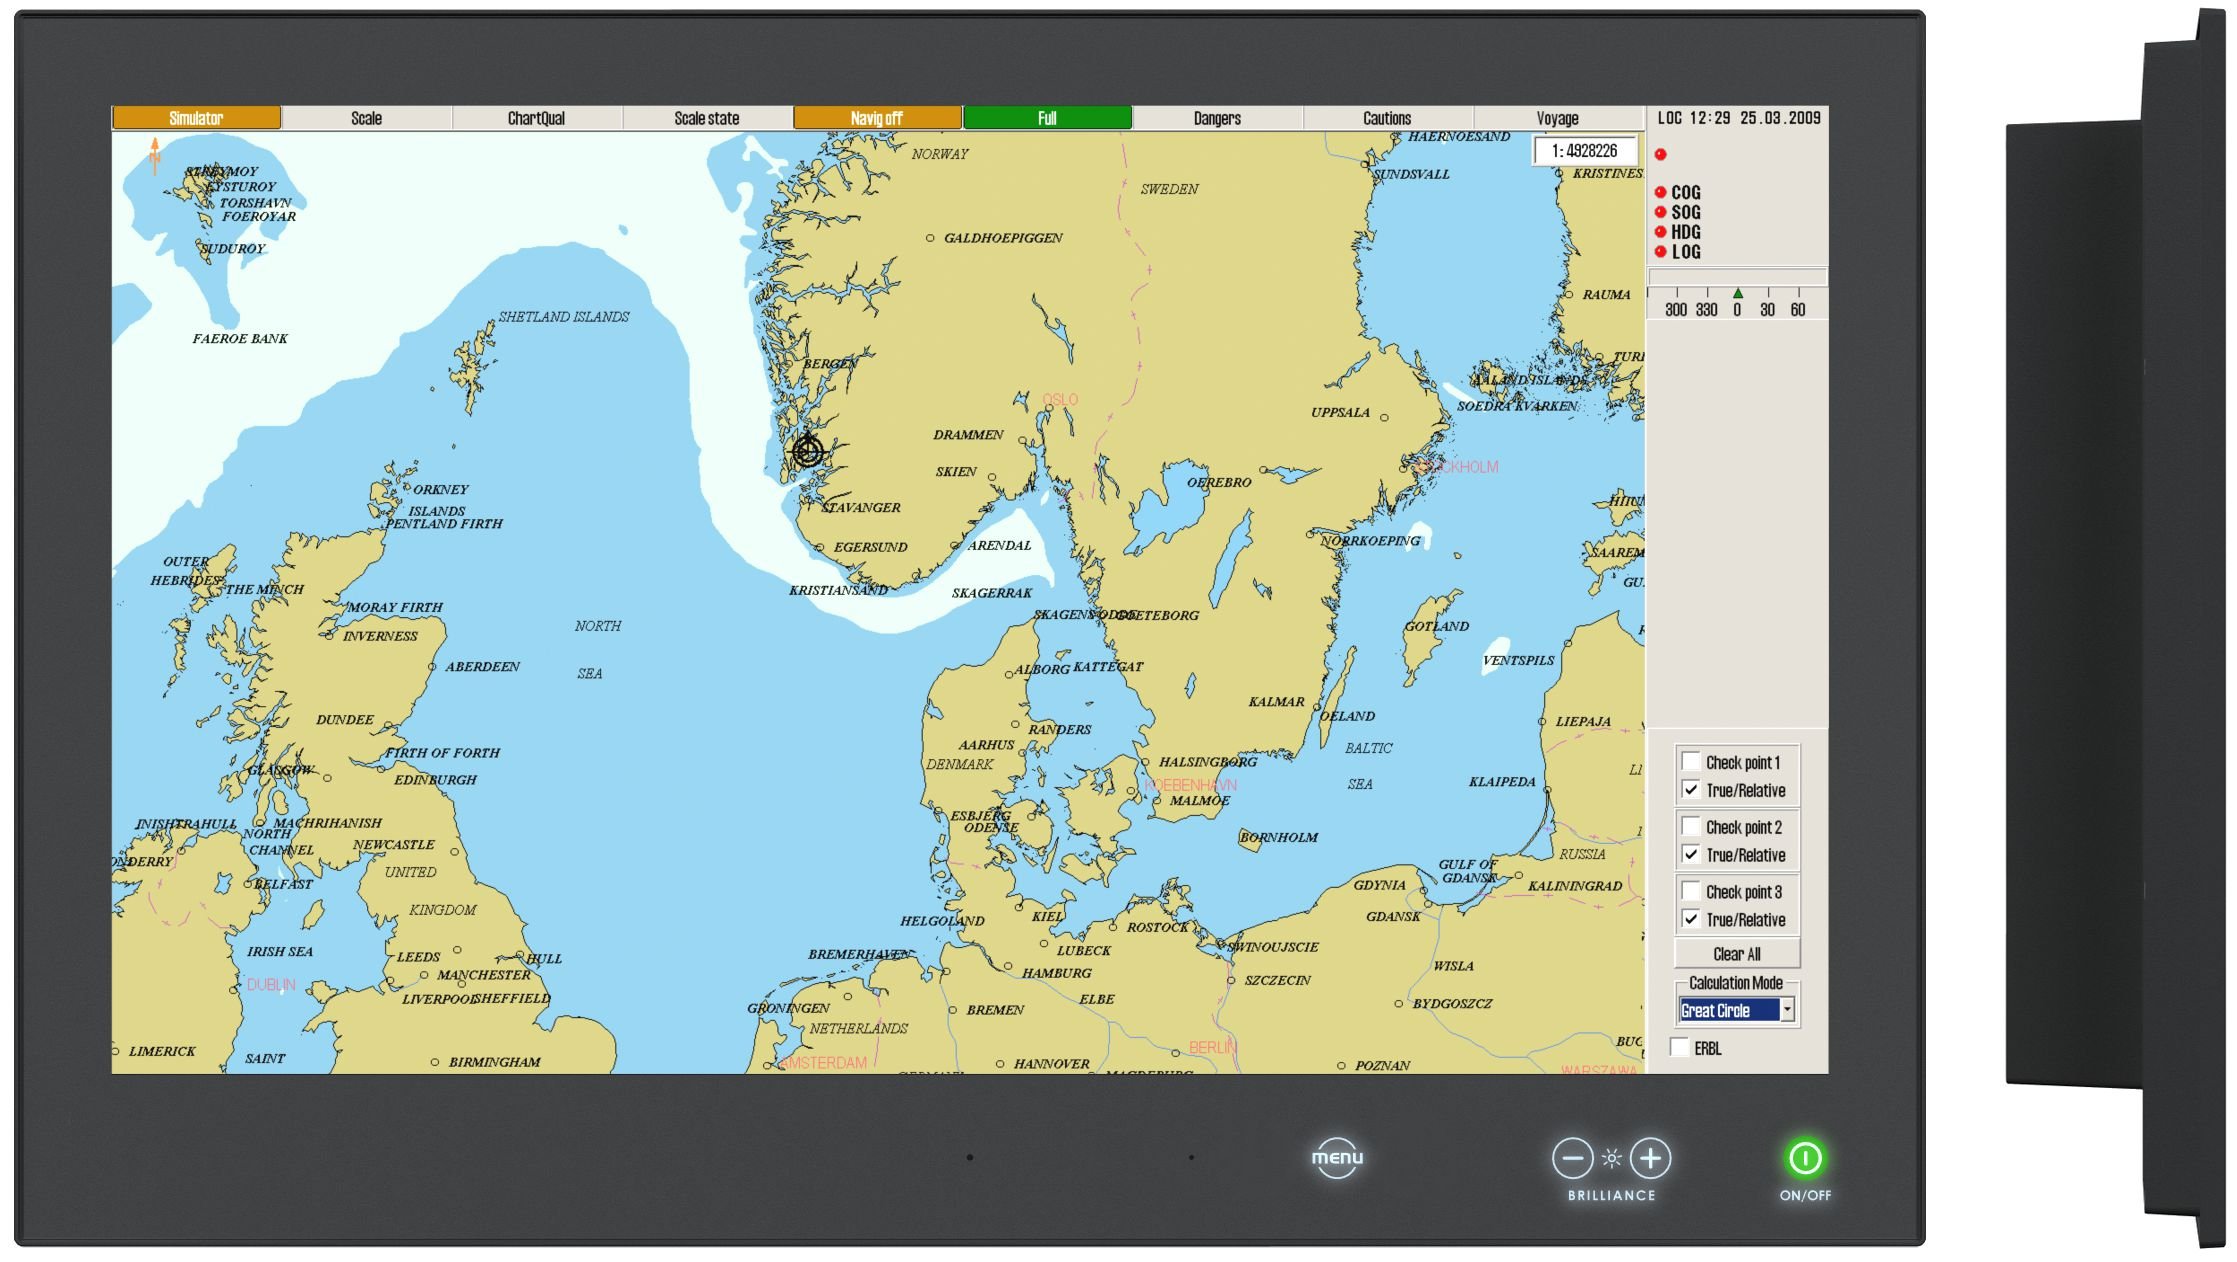
Task: Click the KLAIPEDA label on the chart
Action: click(x=1501, y=782)
